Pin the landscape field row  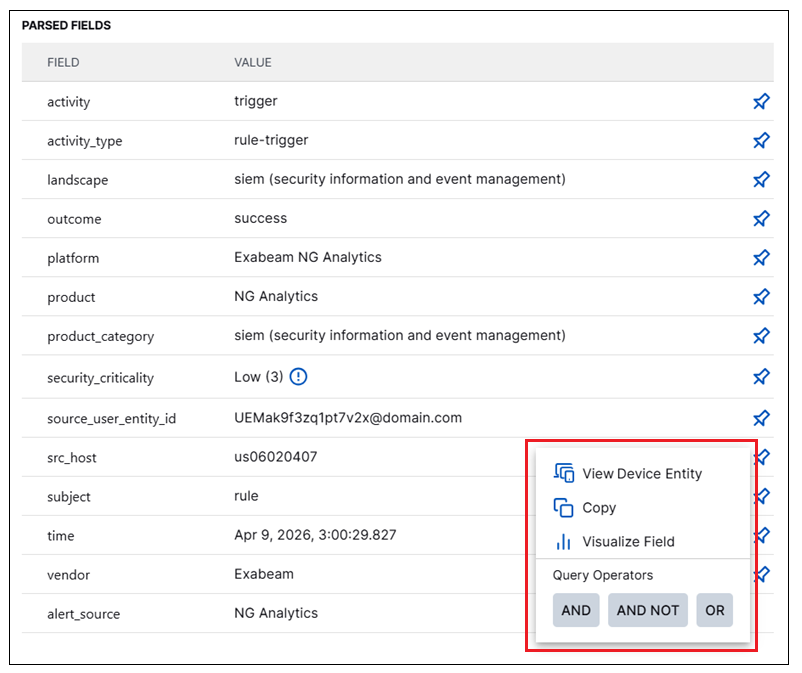pos(761,179)
